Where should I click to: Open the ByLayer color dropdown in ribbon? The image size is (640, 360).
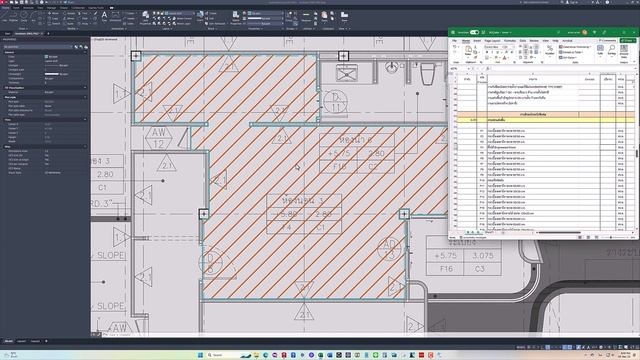[x=265, y=13]
